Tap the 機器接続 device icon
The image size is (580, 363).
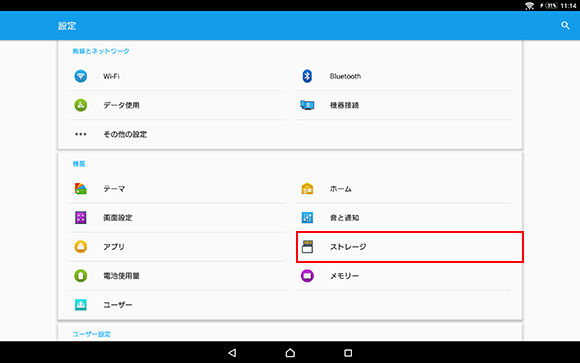pyautogui.click(x=307, y=105)
